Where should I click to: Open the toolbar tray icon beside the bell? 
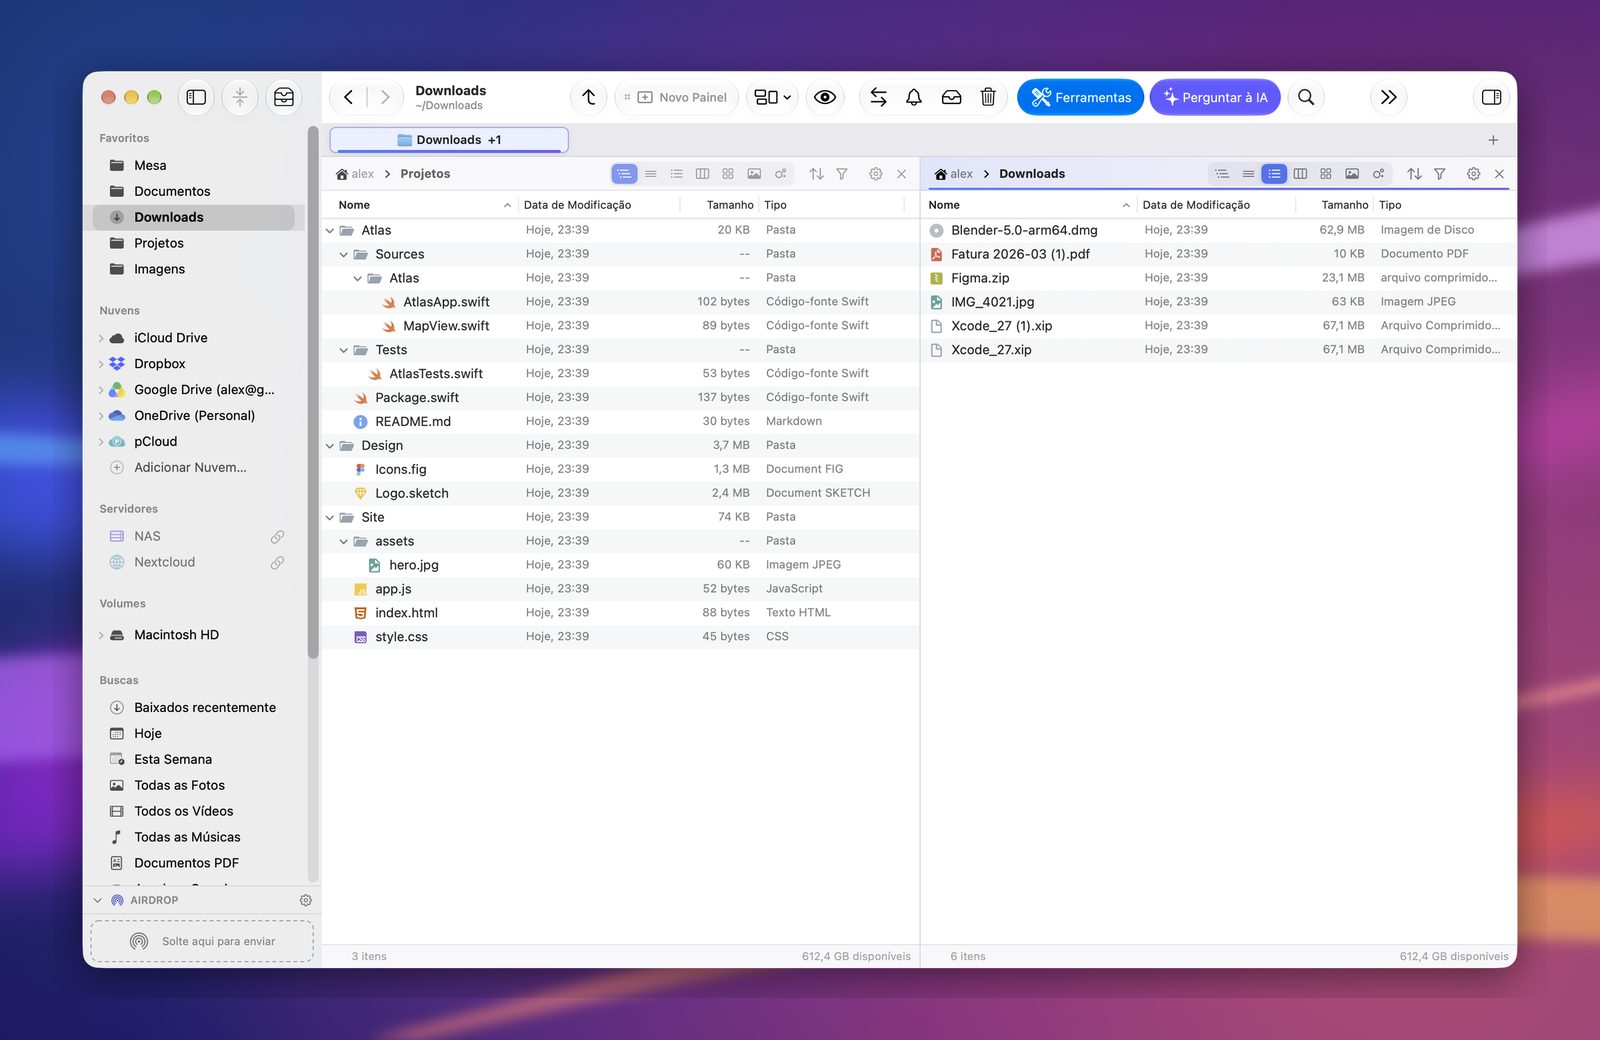coord(952,97)
